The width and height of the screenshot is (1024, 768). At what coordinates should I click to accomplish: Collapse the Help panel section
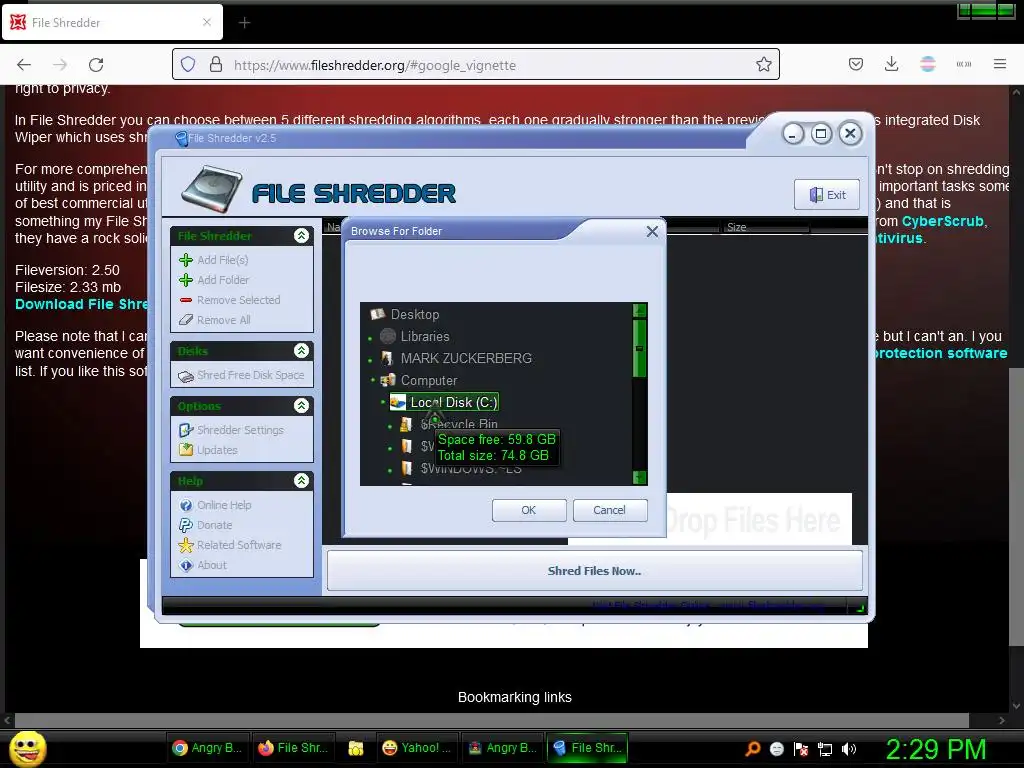click(301, 481)
